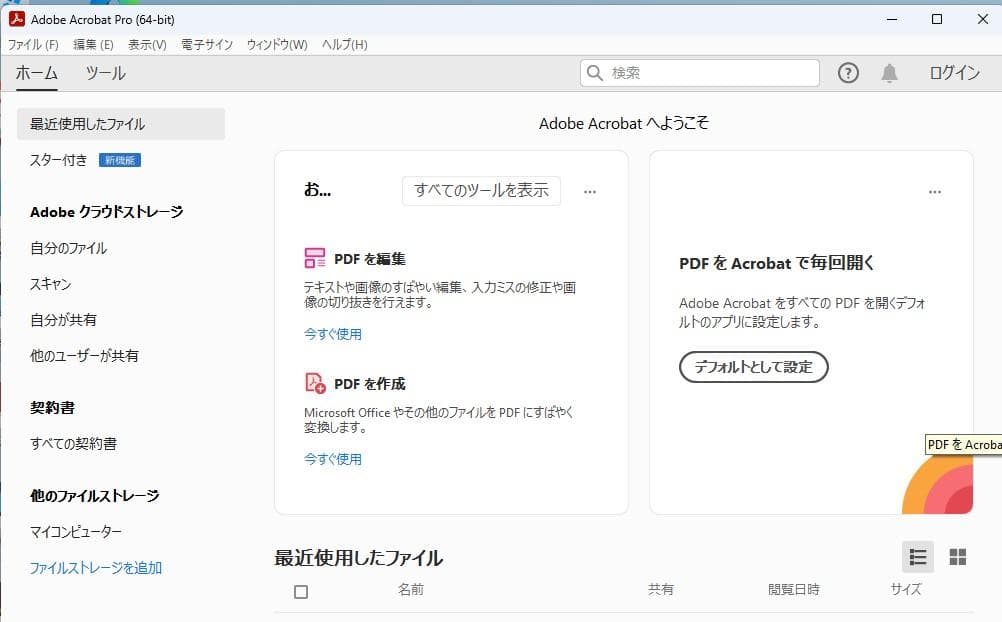This screenshot has height=622, width=1002.
Task: Open the 電子サイン menu
Action: pos(205,44)
